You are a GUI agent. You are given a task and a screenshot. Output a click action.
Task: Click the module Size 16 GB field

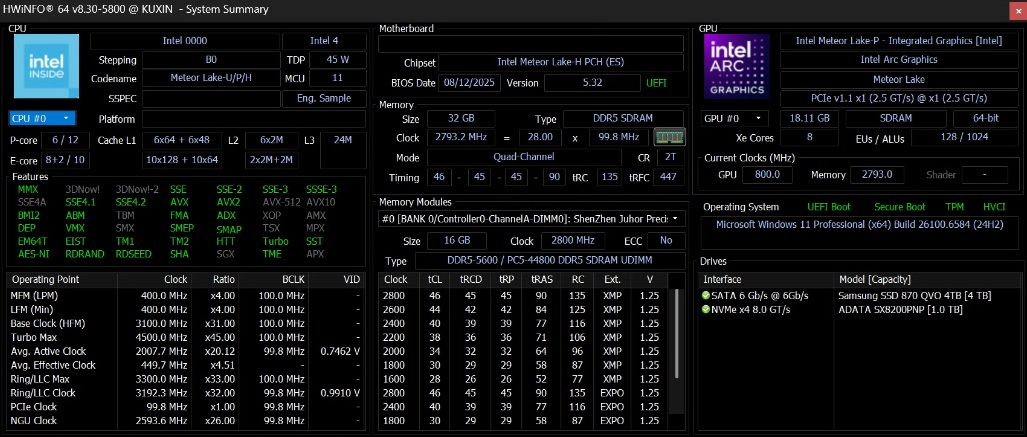(x=457, y=240)
